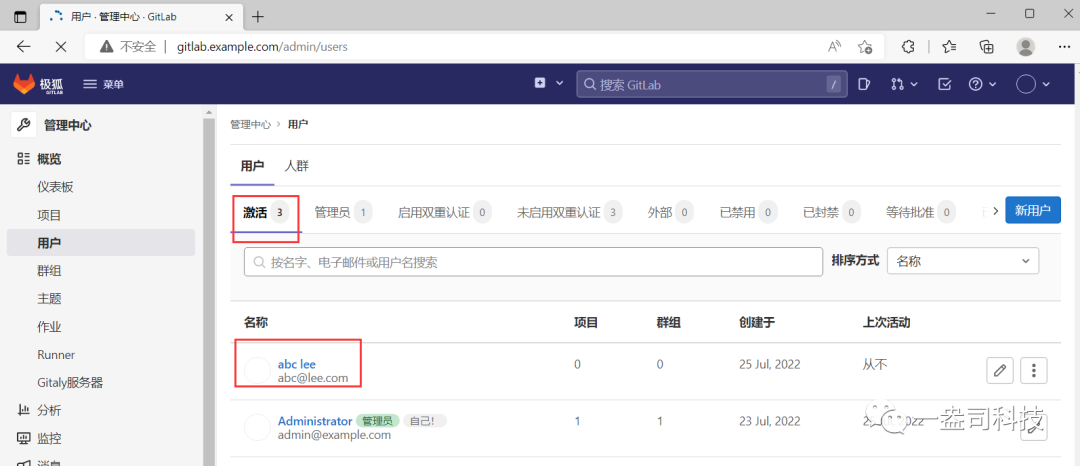Open Runner in sidebar
1080x466 pixels.
pos(56,355)
